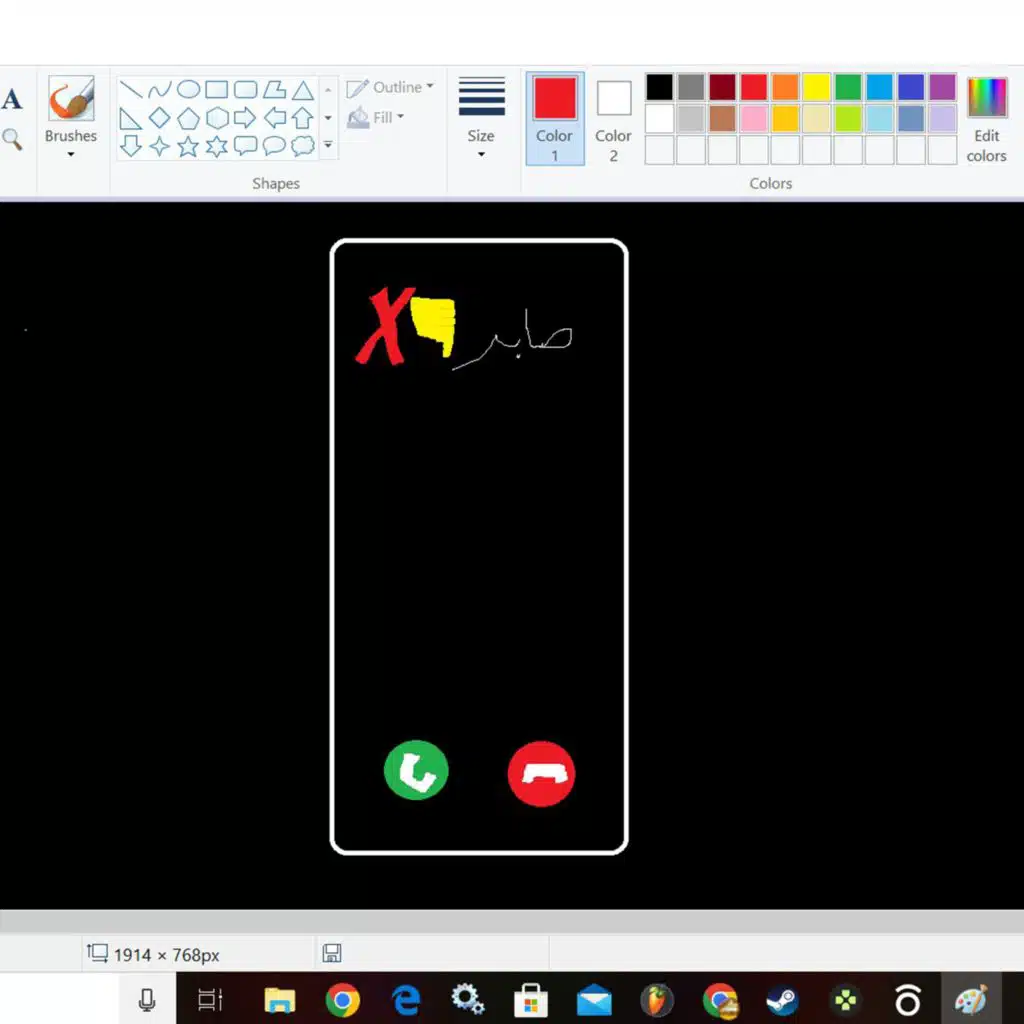Open Steam from the taskbar
The width and height of the screenshot is (1024, 1024).
[x=782, y=1000]
